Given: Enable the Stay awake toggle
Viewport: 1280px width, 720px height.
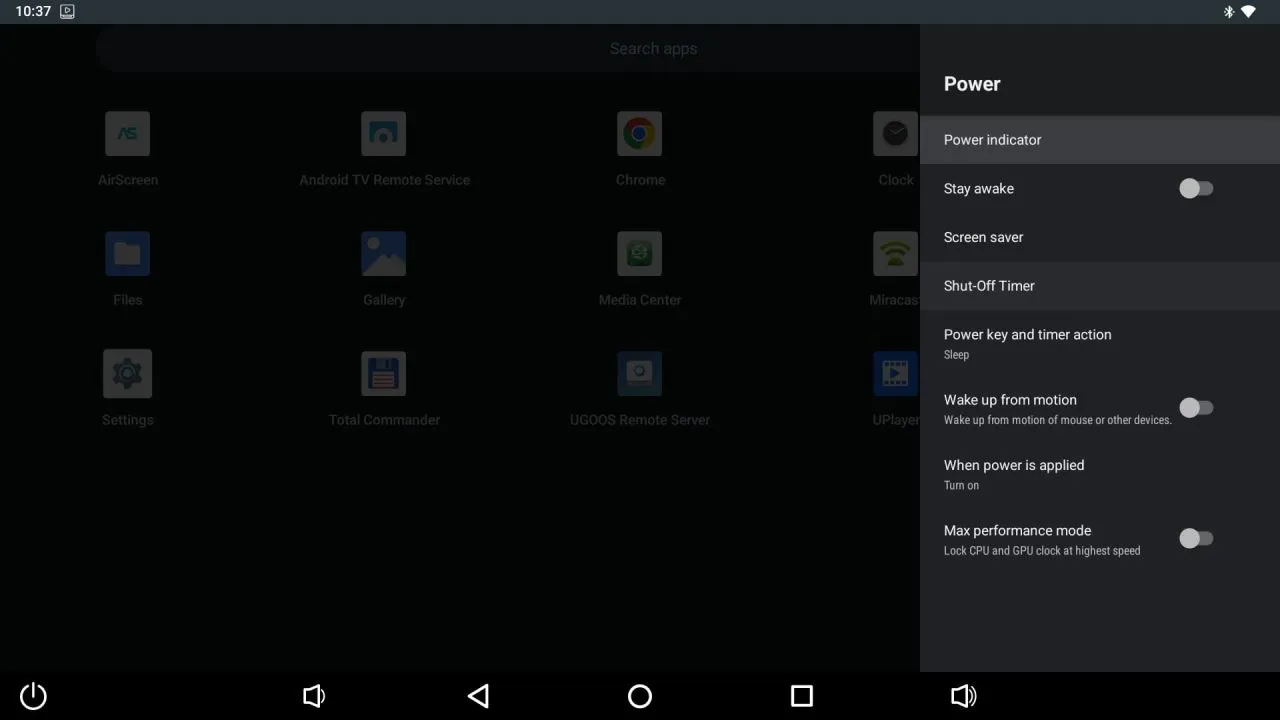Looking at the screenshot, I should click(1196, 188).
